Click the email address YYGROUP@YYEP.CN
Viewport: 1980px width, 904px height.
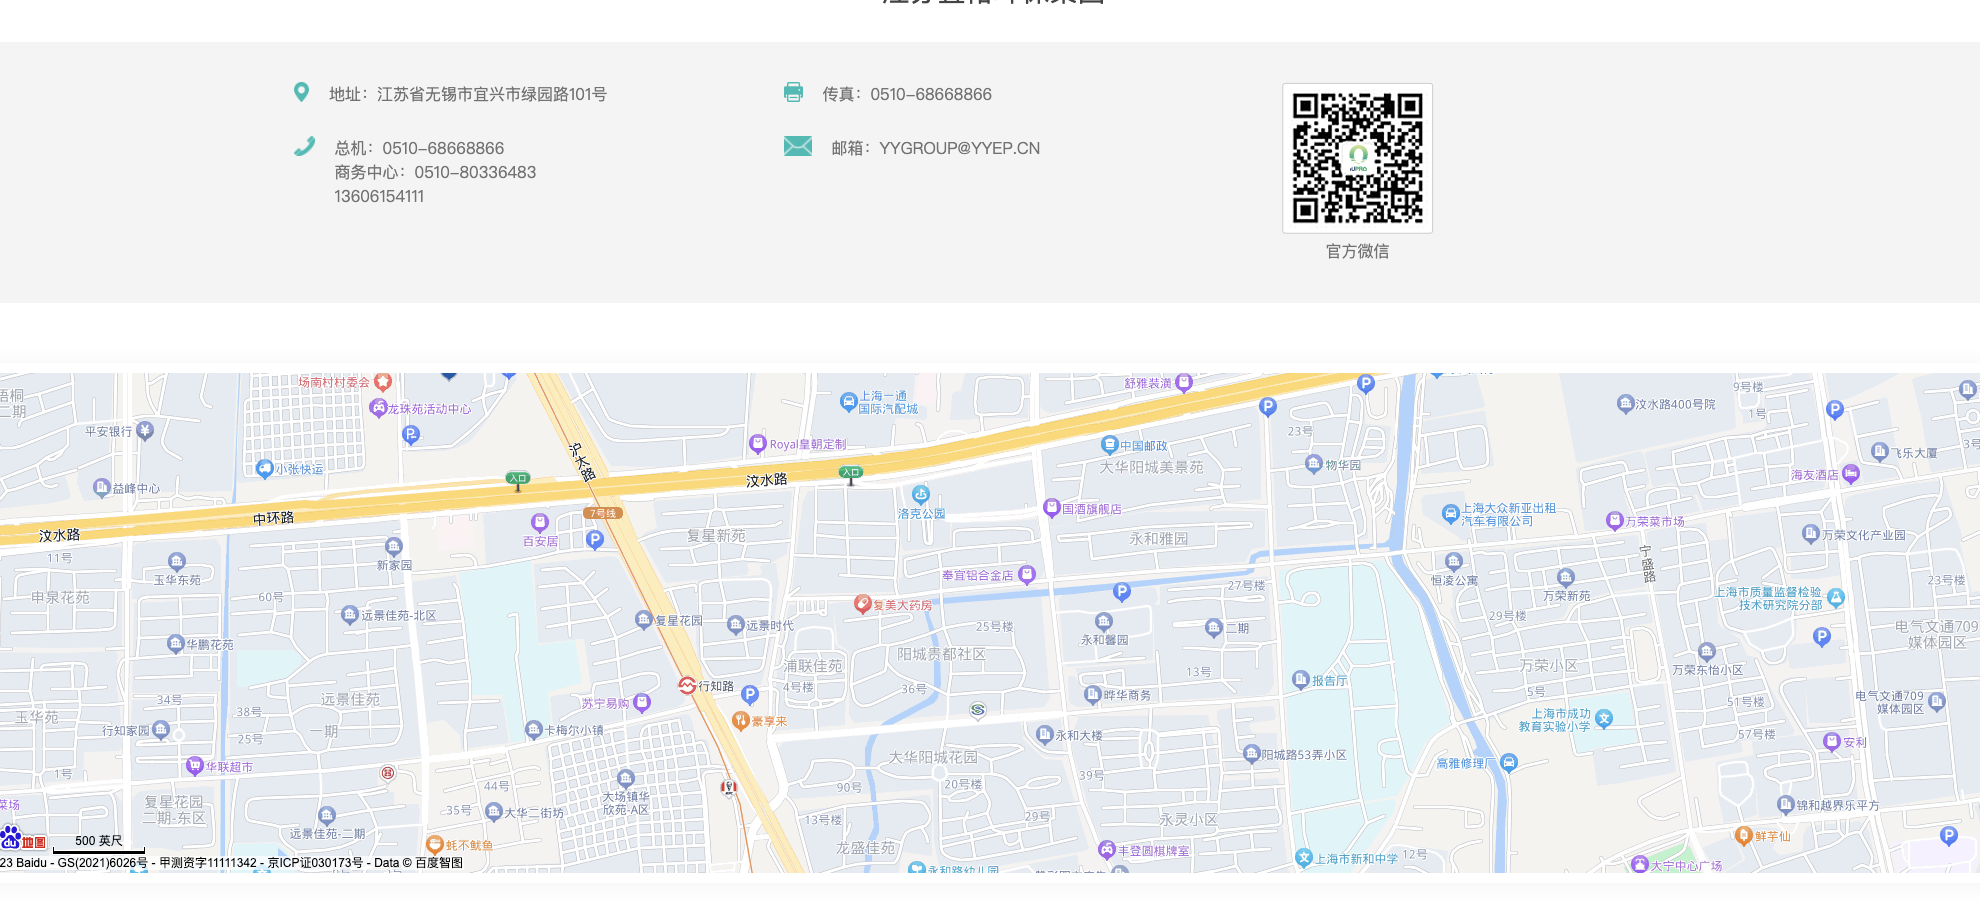coord(959,148)
